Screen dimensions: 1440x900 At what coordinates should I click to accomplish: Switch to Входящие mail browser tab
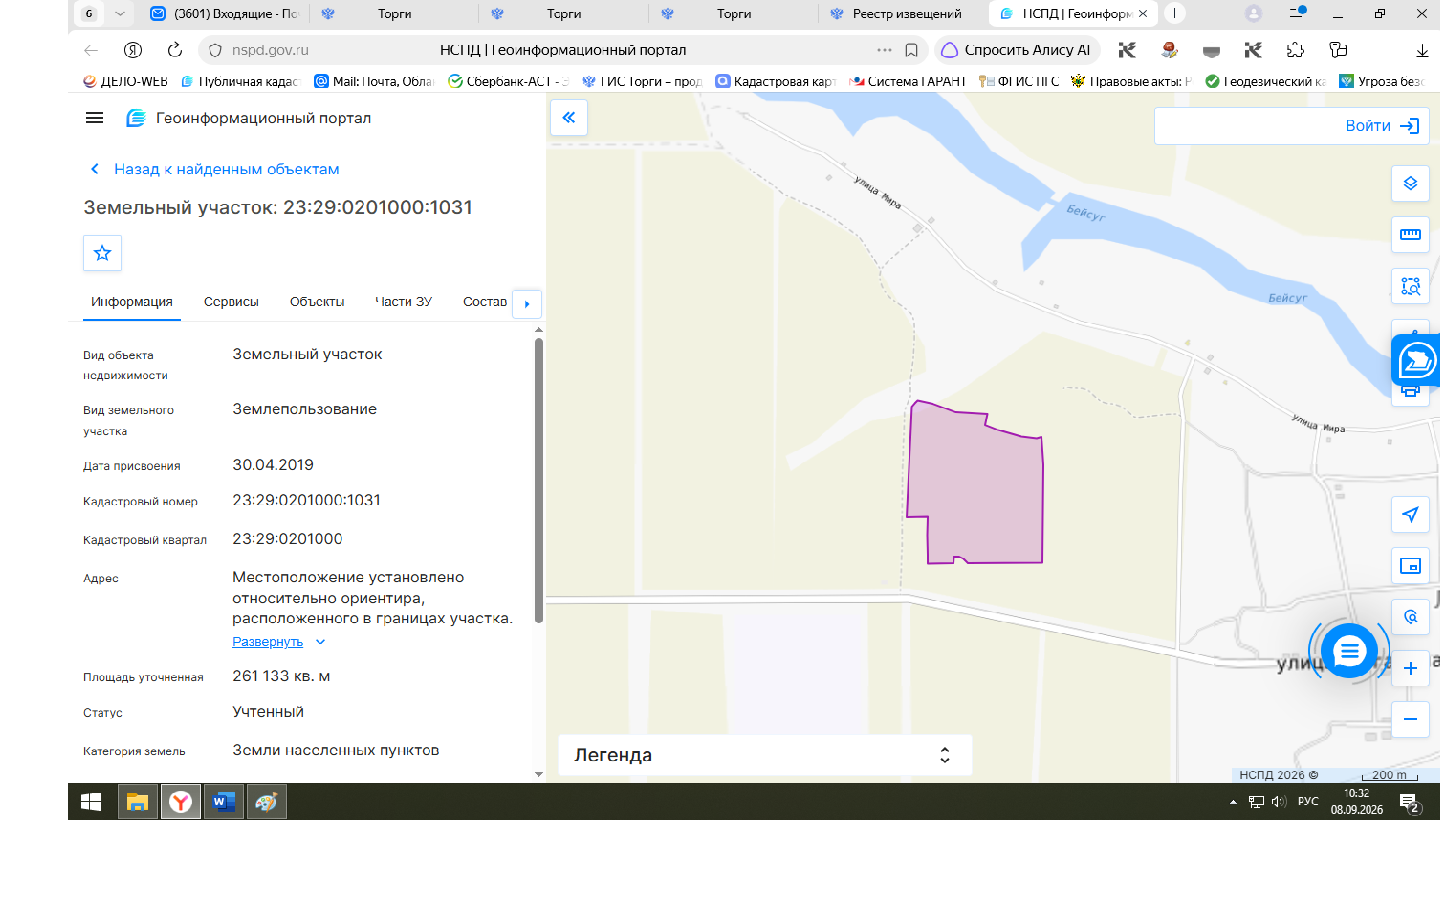225,14
